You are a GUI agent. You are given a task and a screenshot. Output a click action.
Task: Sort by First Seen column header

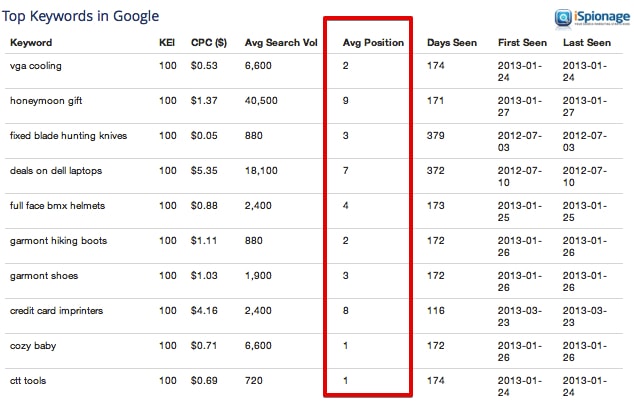(522, 43)
